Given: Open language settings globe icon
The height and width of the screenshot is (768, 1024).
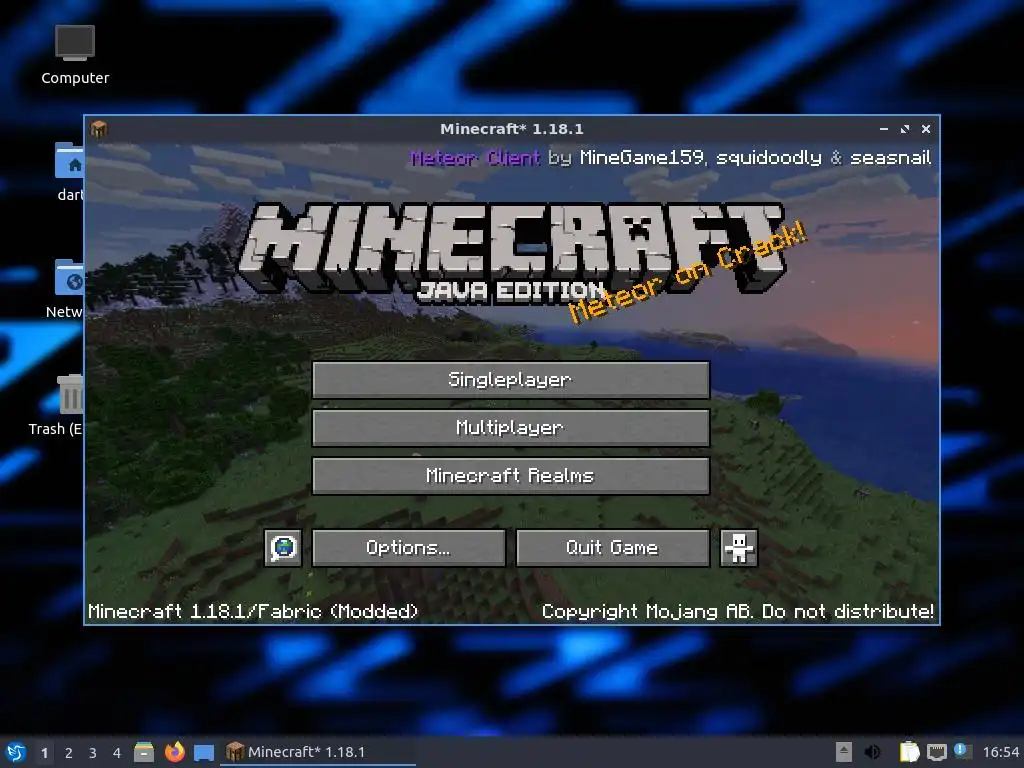Looking at the screenshot, I should pyautogui.click(x=283, y=547).
